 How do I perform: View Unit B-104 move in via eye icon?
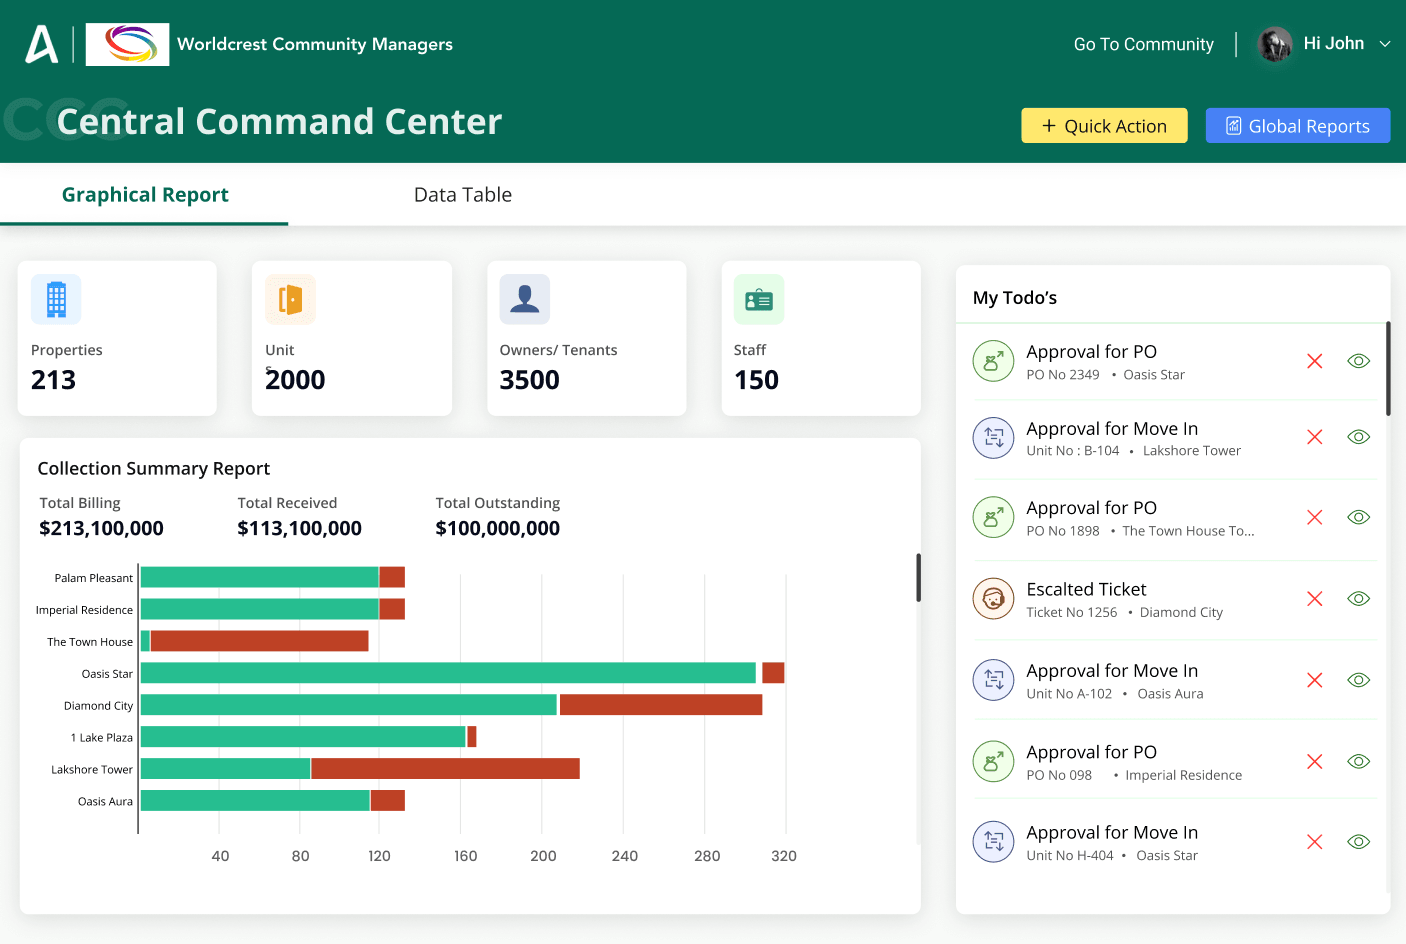click(x=1358, y=437)
